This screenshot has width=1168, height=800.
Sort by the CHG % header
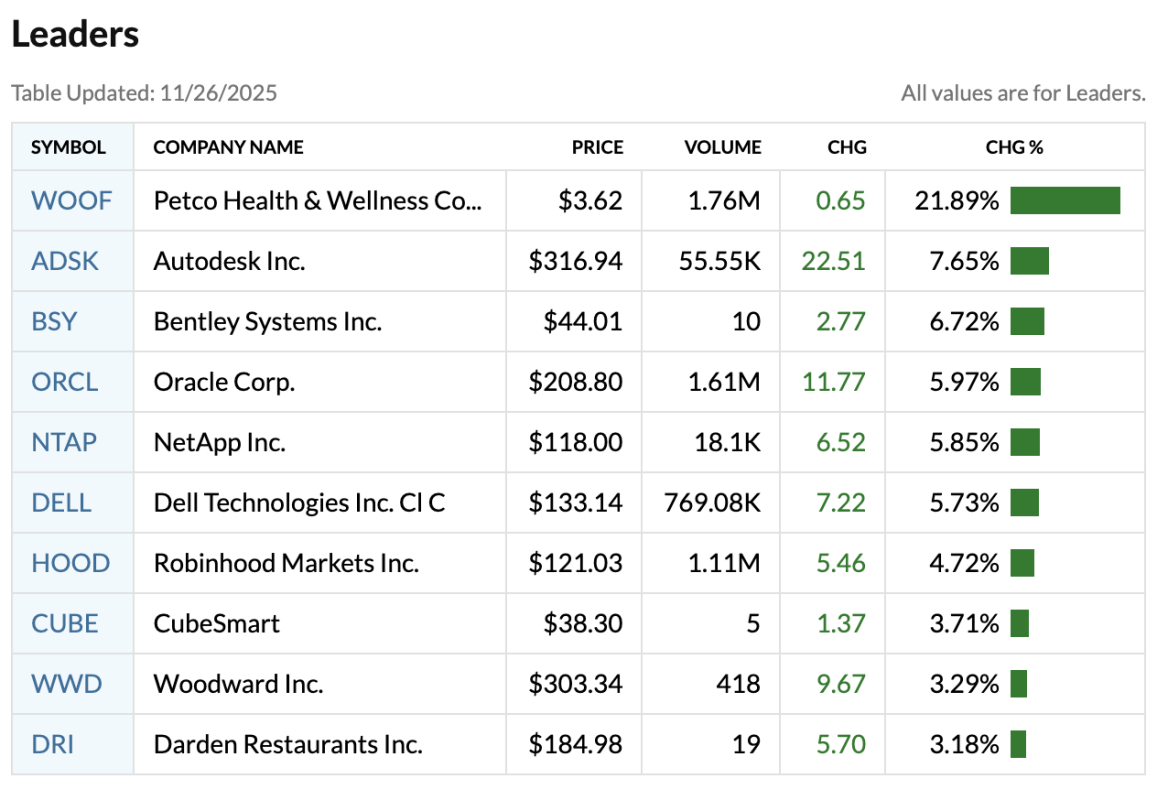coord(1014,148)
